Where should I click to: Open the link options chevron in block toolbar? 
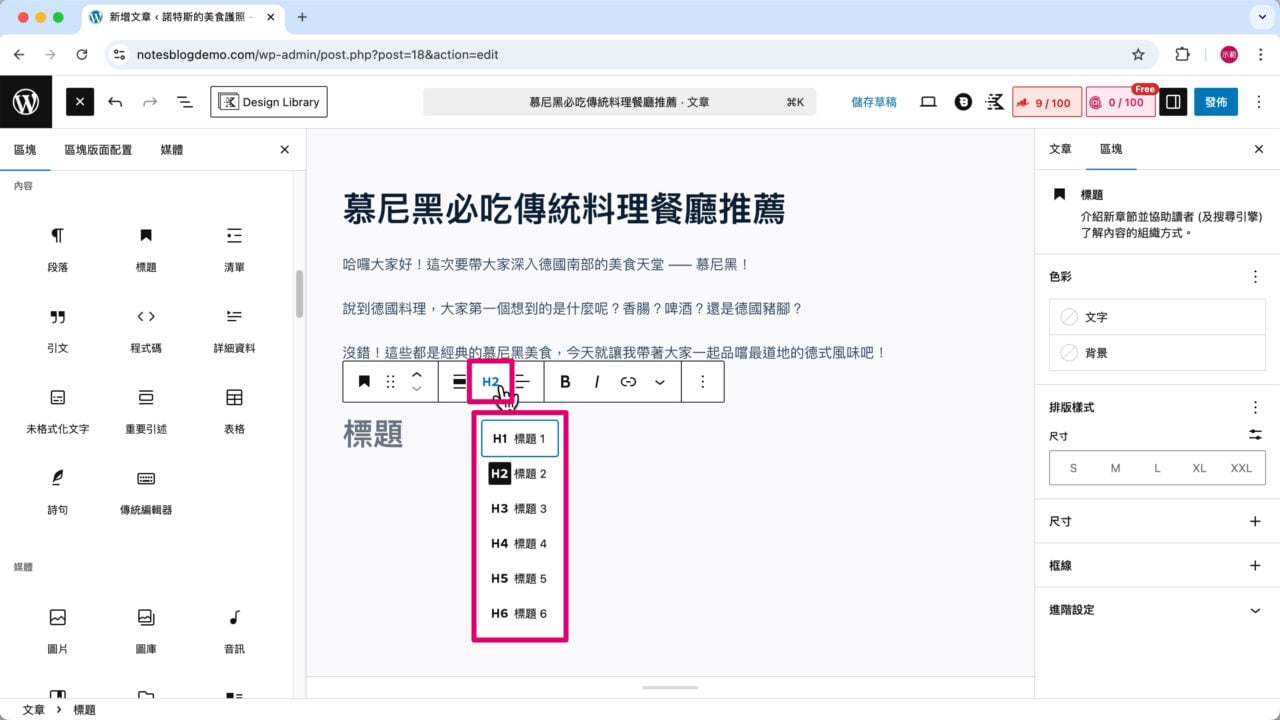pyautogui.click(x=660, y=381)
